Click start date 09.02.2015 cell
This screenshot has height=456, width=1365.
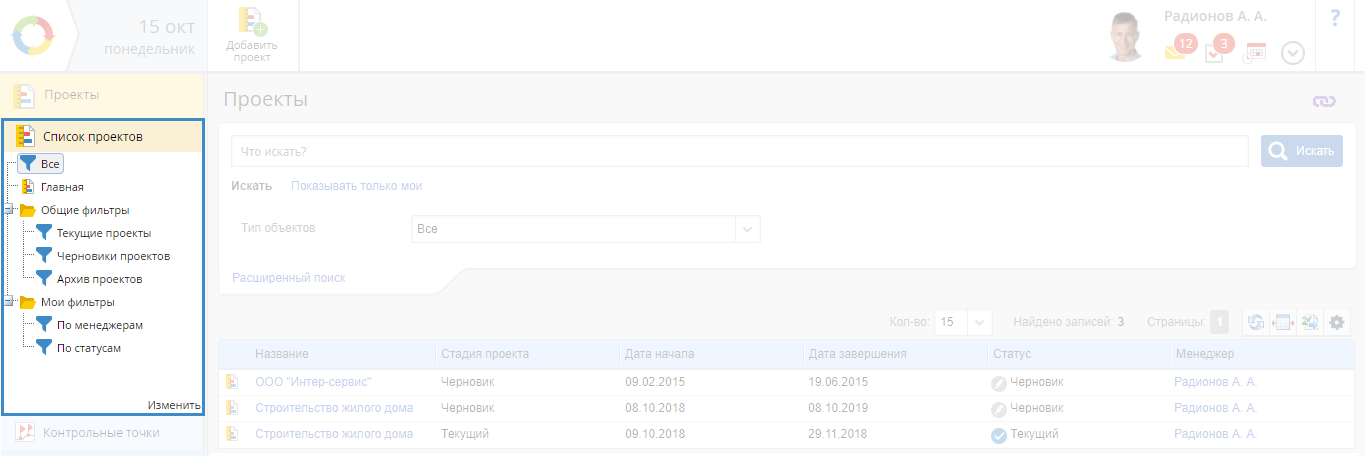point(655,381)
